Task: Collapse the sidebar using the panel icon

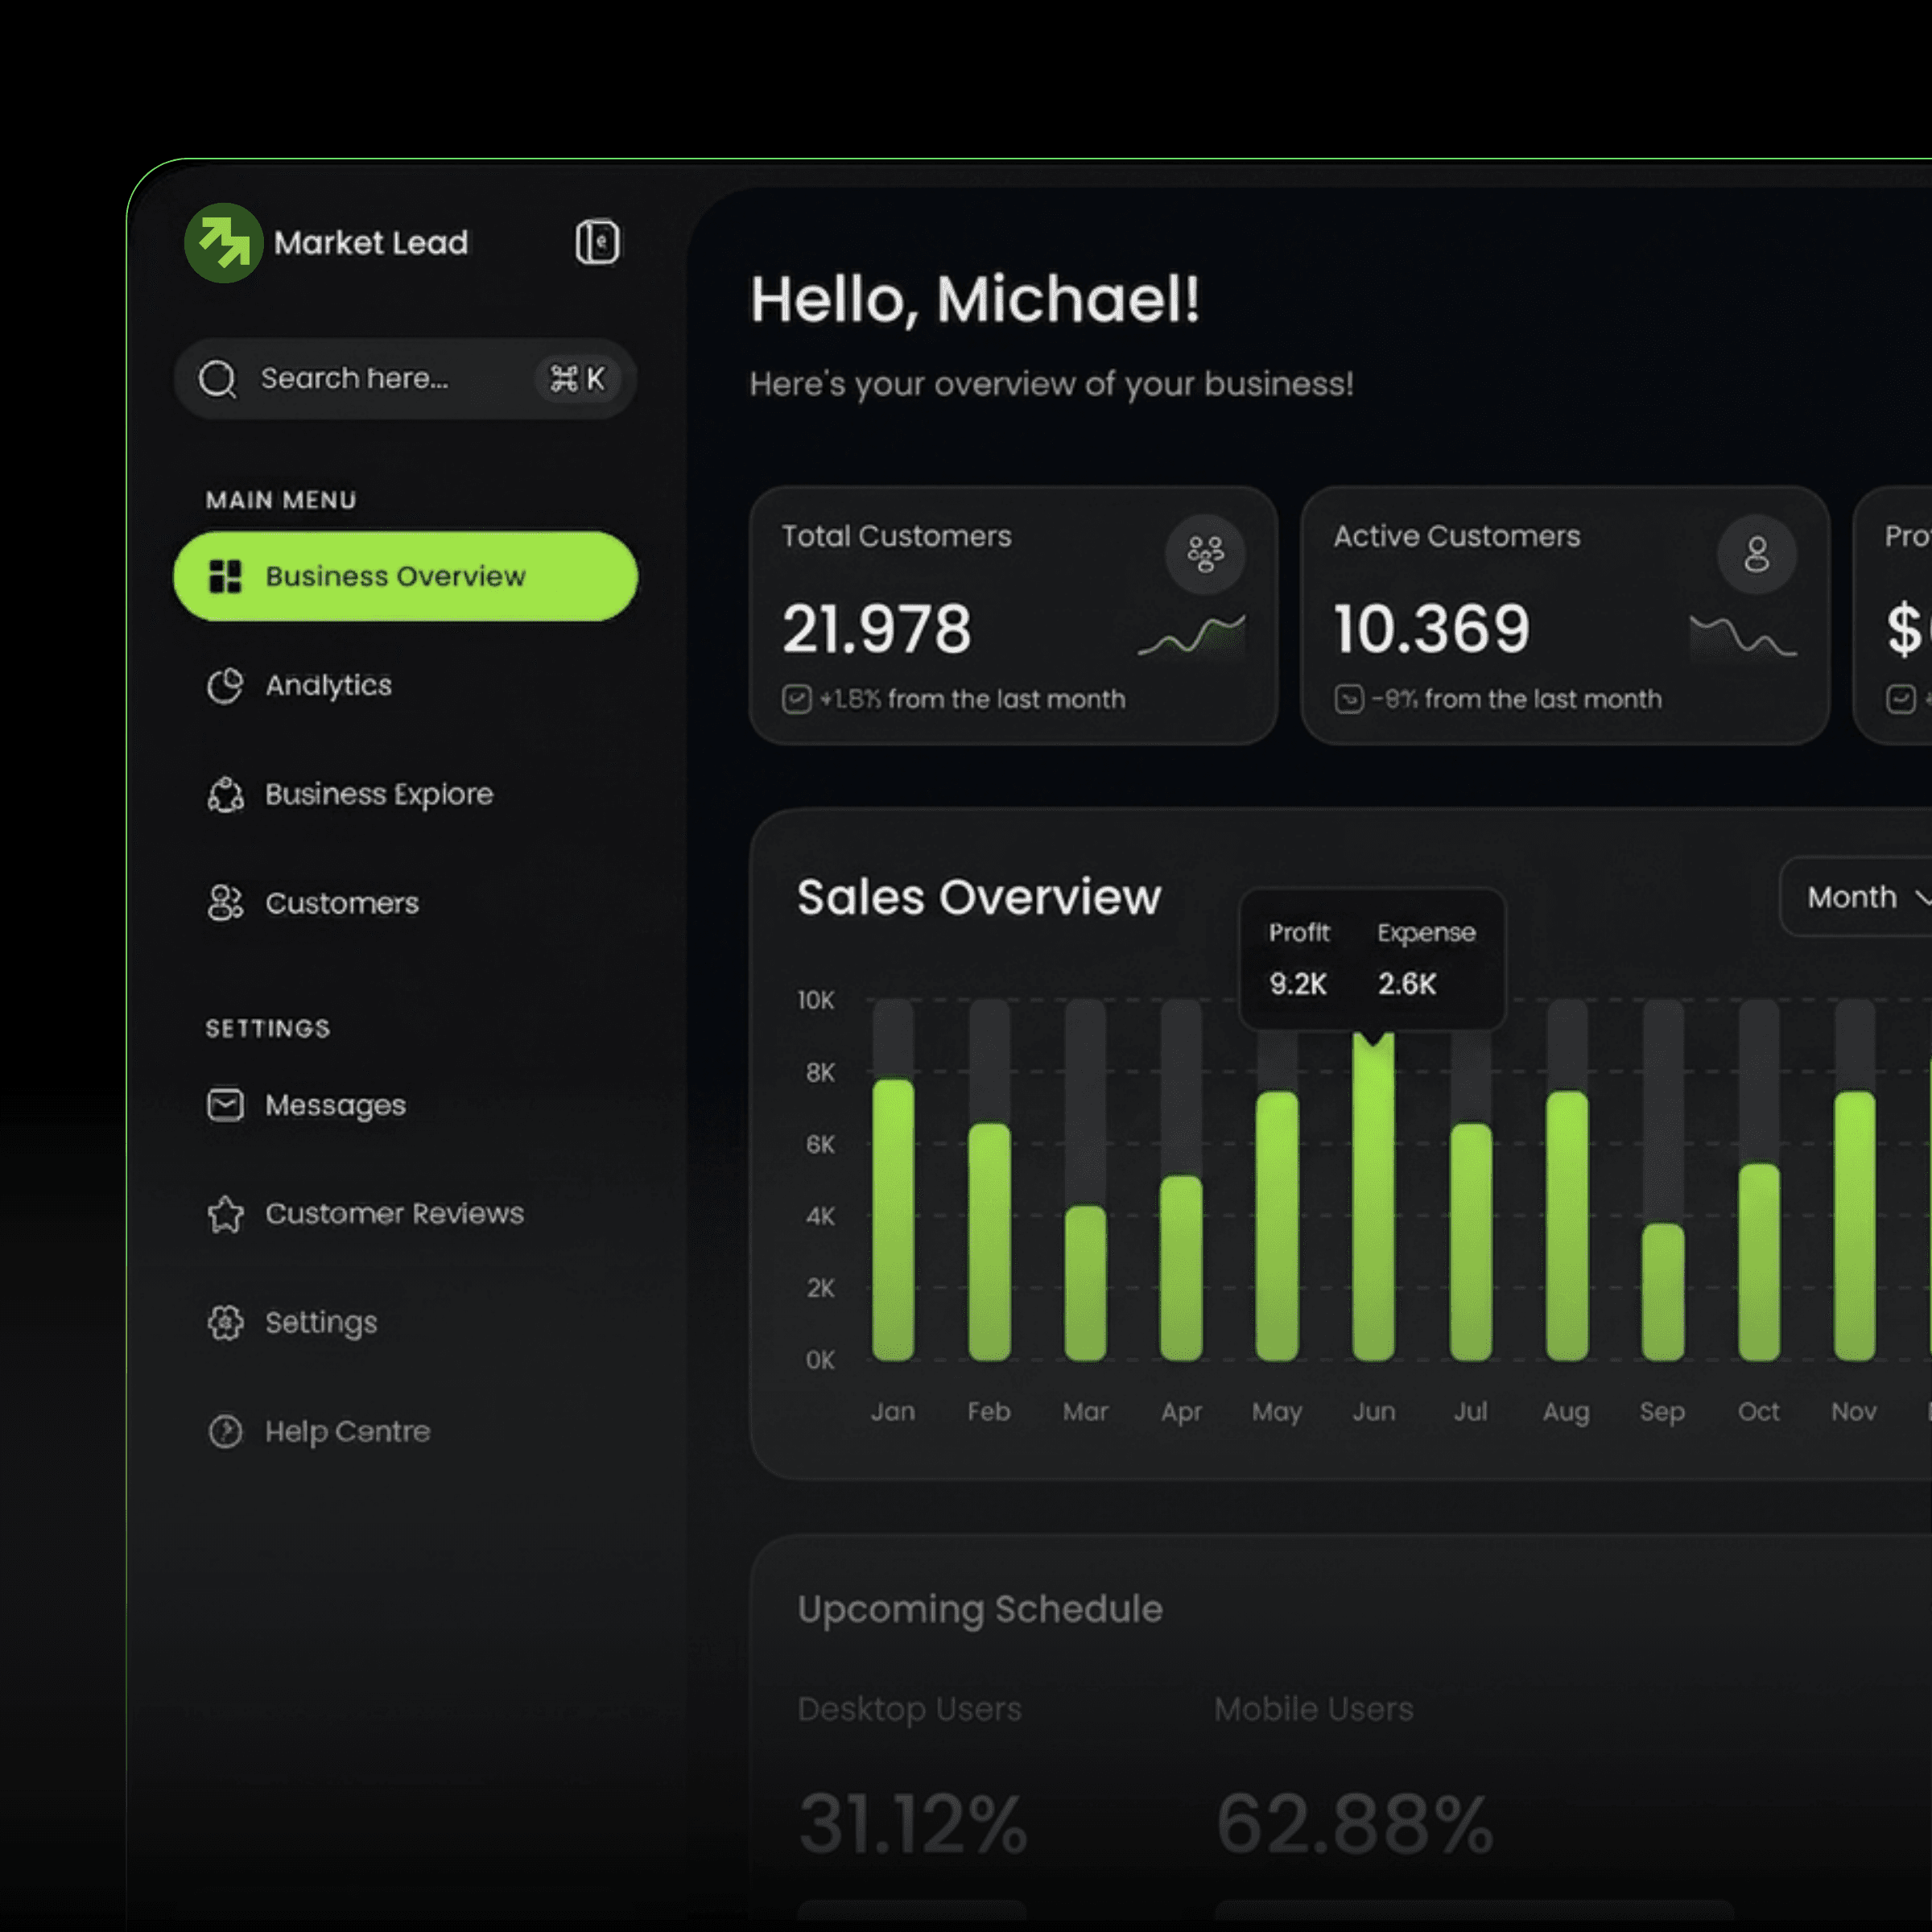Action: point(597,242)
